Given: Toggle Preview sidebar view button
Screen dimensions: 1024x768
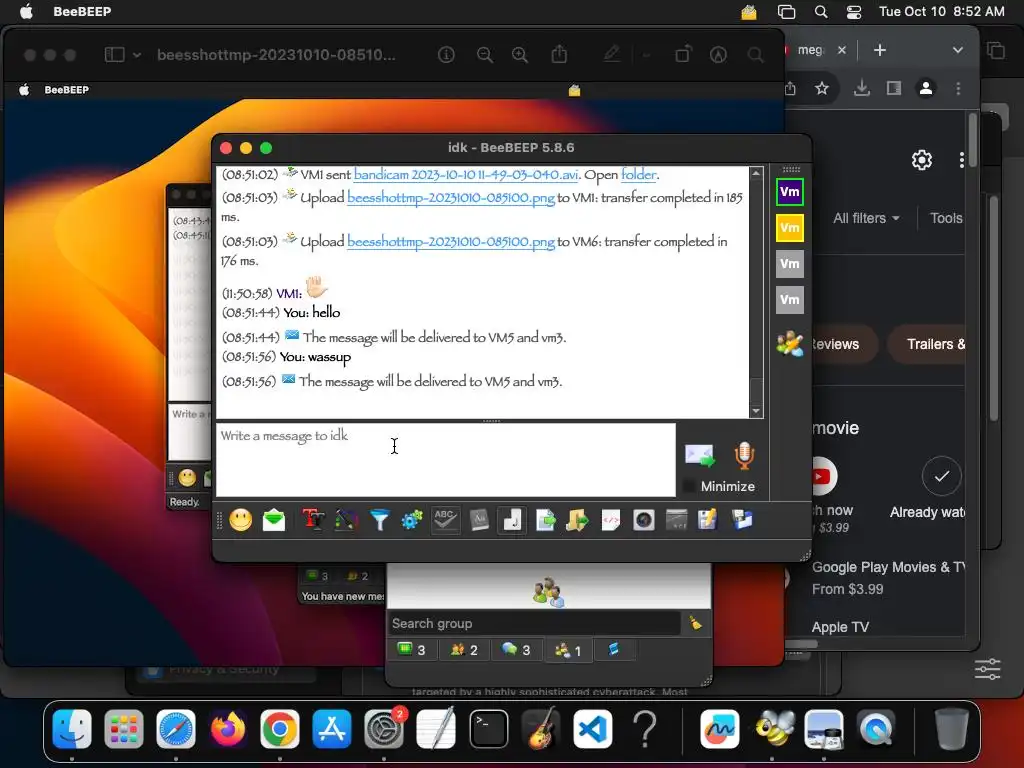Looking at the screenshot, I should click(x=114, y=55).
